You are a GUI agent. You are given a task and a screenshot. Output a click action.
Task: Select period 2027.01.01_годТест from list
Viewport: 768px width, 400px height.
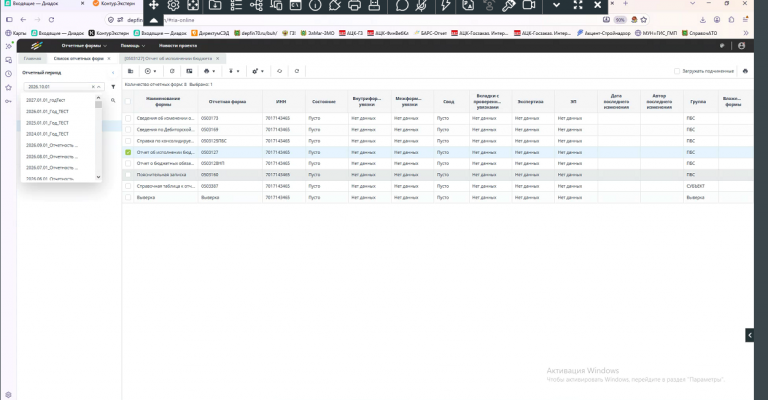46,100
